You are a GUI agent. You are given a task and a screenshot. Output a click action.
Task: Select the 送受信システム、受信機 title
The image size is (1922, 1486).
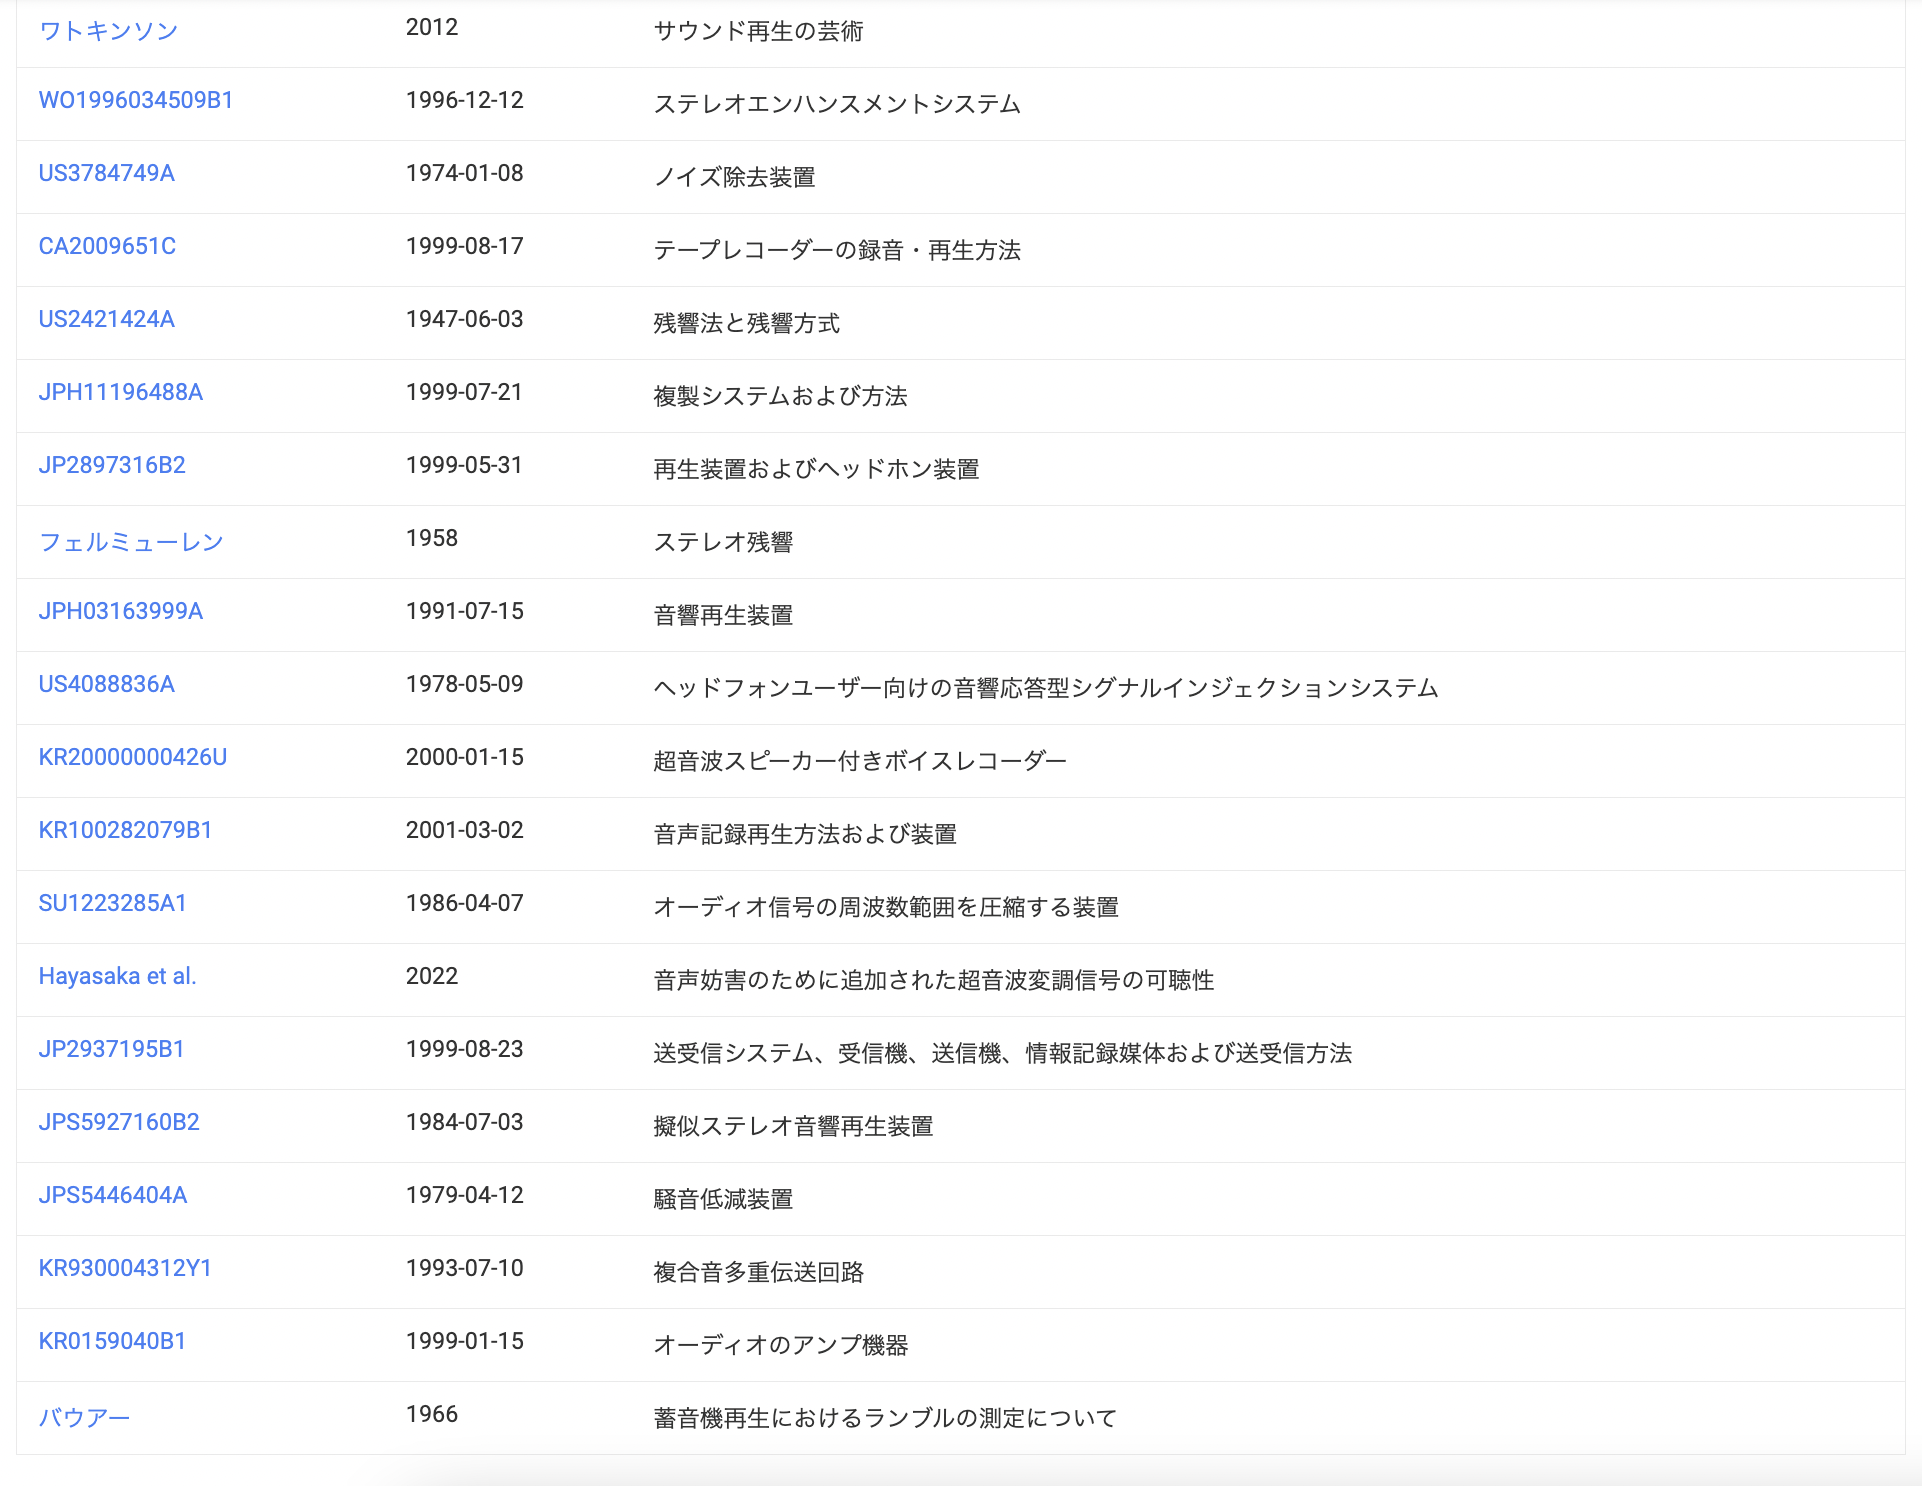click(x=1003, y=1053)
